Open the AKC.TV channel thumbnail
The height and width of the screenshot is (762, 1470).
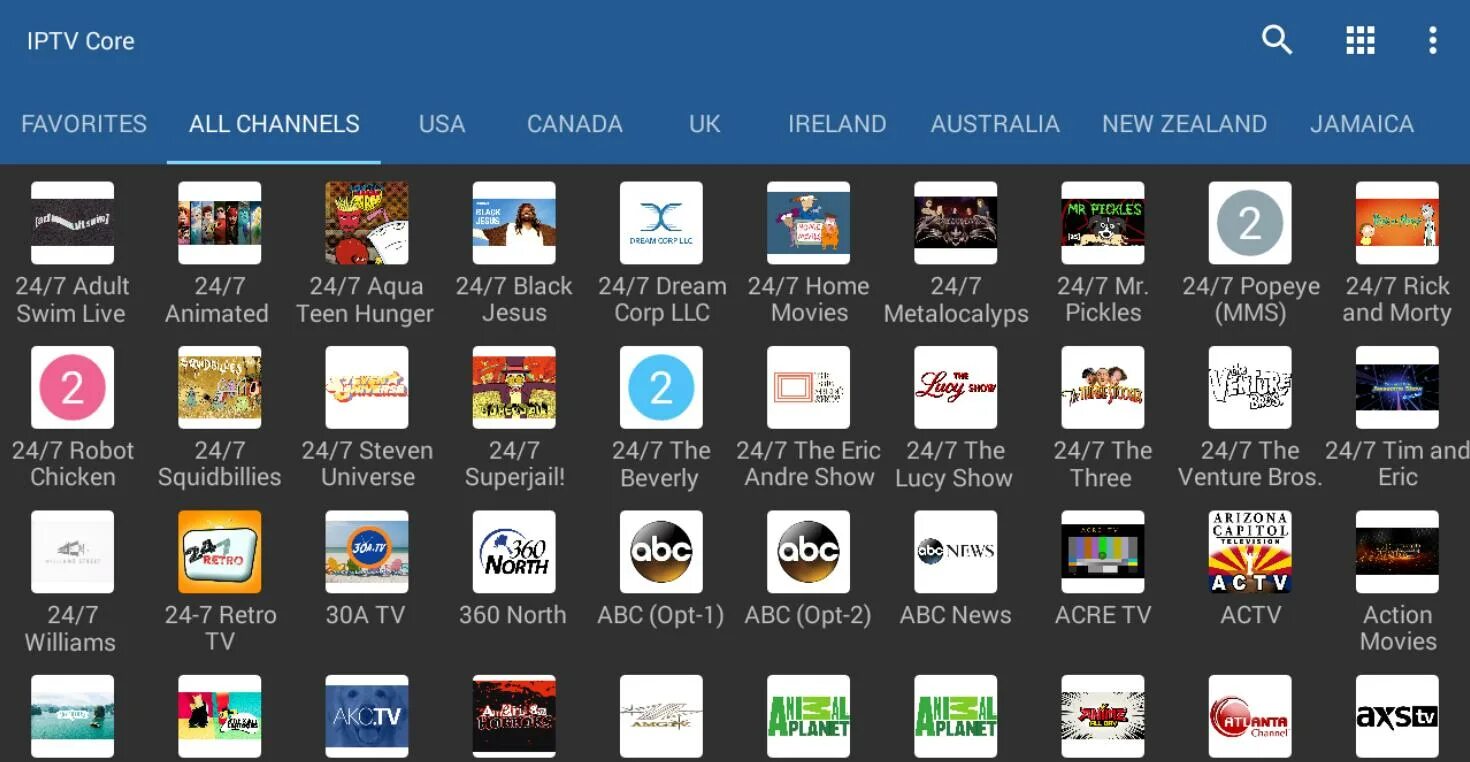[x=367, y=716]
